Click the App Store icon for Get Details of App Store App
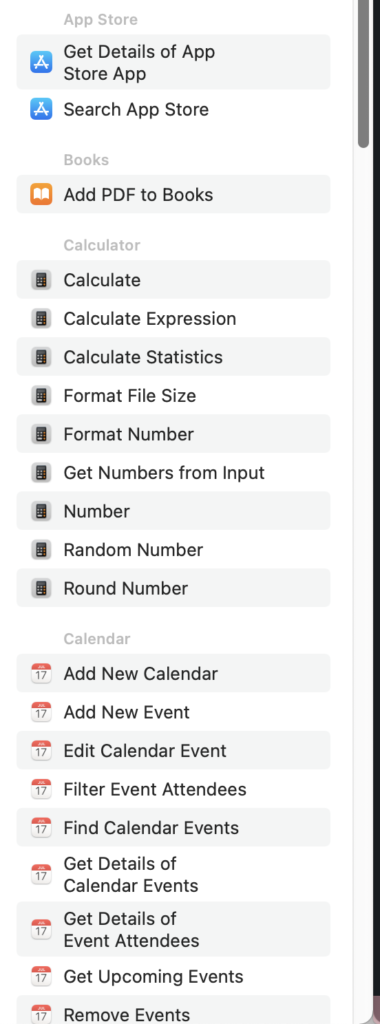Viewport: 380px width, 1024px height. click(41, 62)
